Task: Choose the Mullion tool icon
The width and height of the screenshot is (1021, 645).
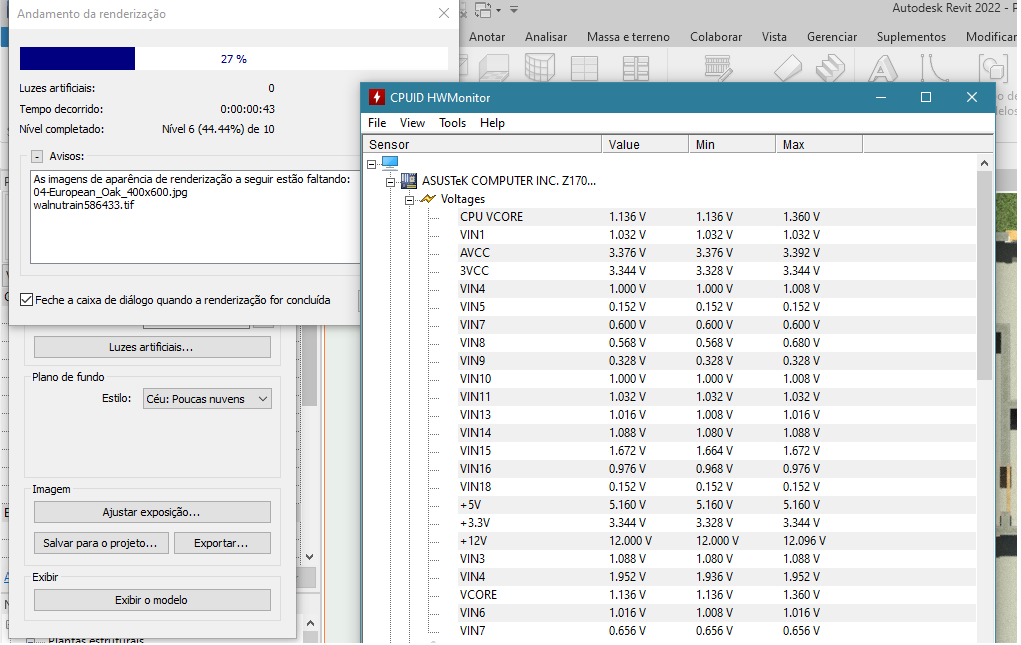Action: [x=636, y=68]
